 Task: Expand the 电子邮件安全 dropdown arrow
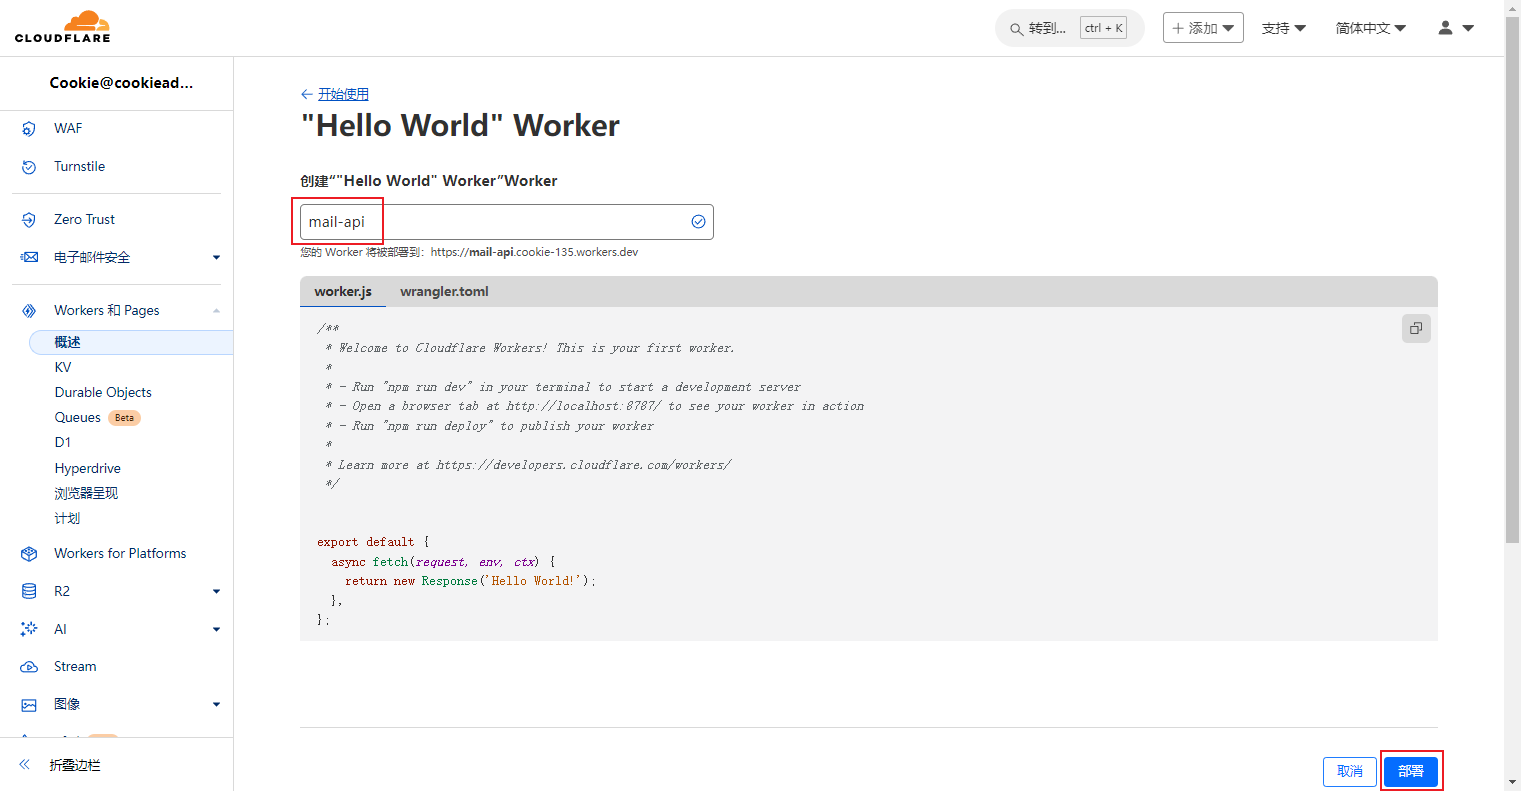coord(216,258)
